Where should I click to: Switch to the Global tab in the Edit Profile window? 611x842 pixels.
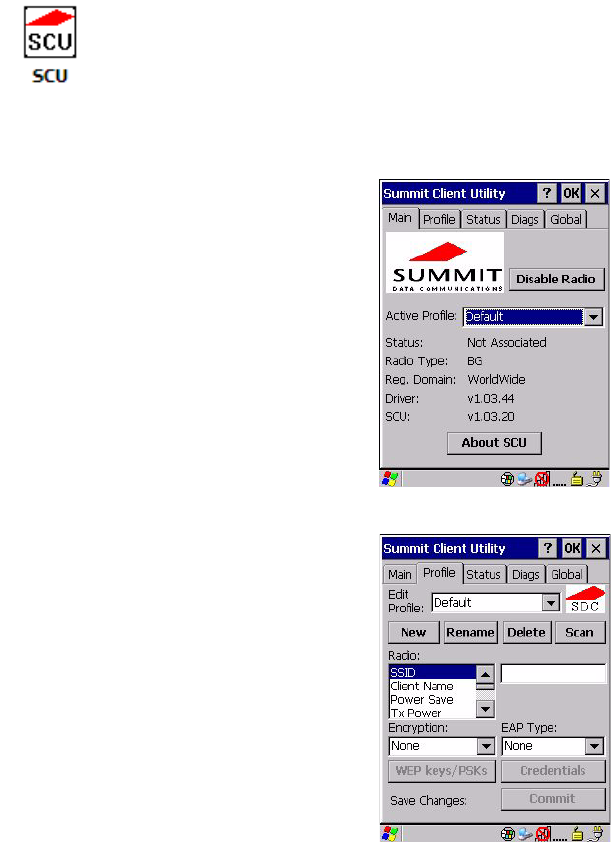566,575
